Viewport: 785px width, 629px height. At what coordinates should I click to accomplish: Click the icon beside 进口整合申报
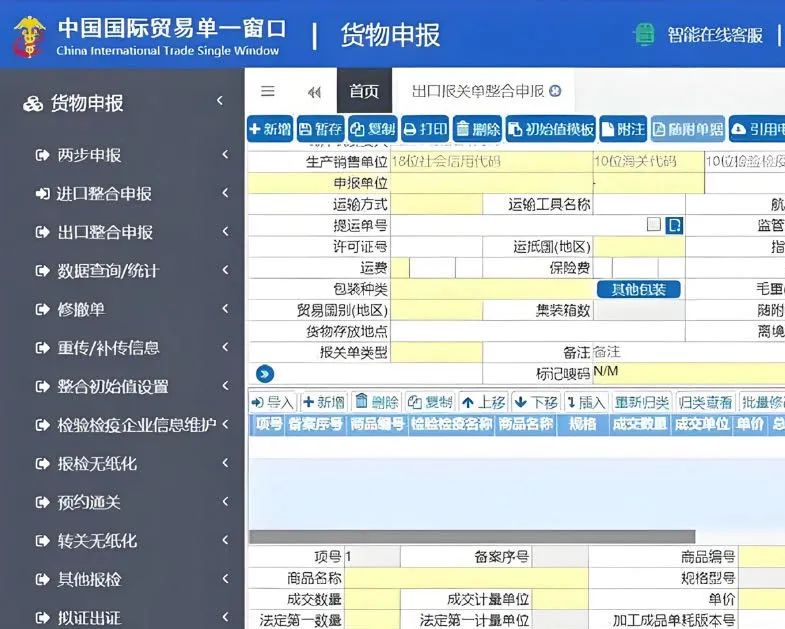point(43,193)
